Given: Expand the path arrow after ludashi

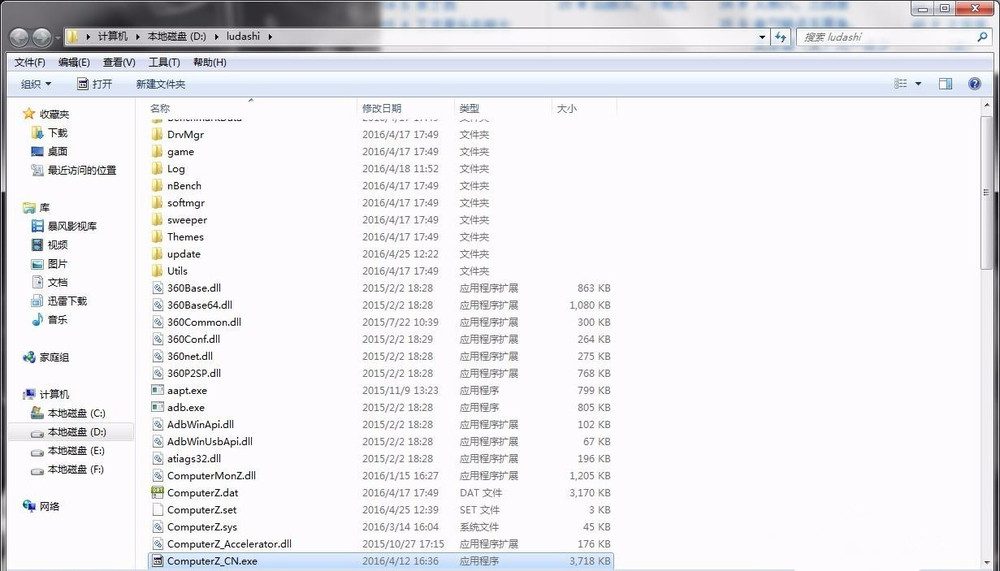Looking at the screenshot, I should 270,37.
